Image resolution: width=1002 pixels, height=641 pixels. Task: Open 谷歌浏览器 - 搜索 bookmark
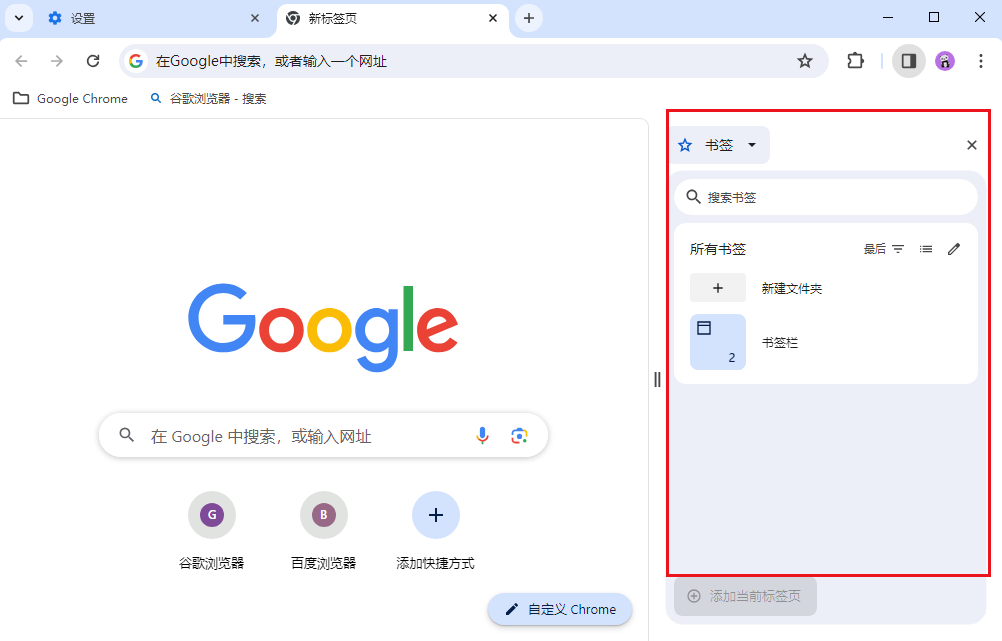[x=208, y=98]
